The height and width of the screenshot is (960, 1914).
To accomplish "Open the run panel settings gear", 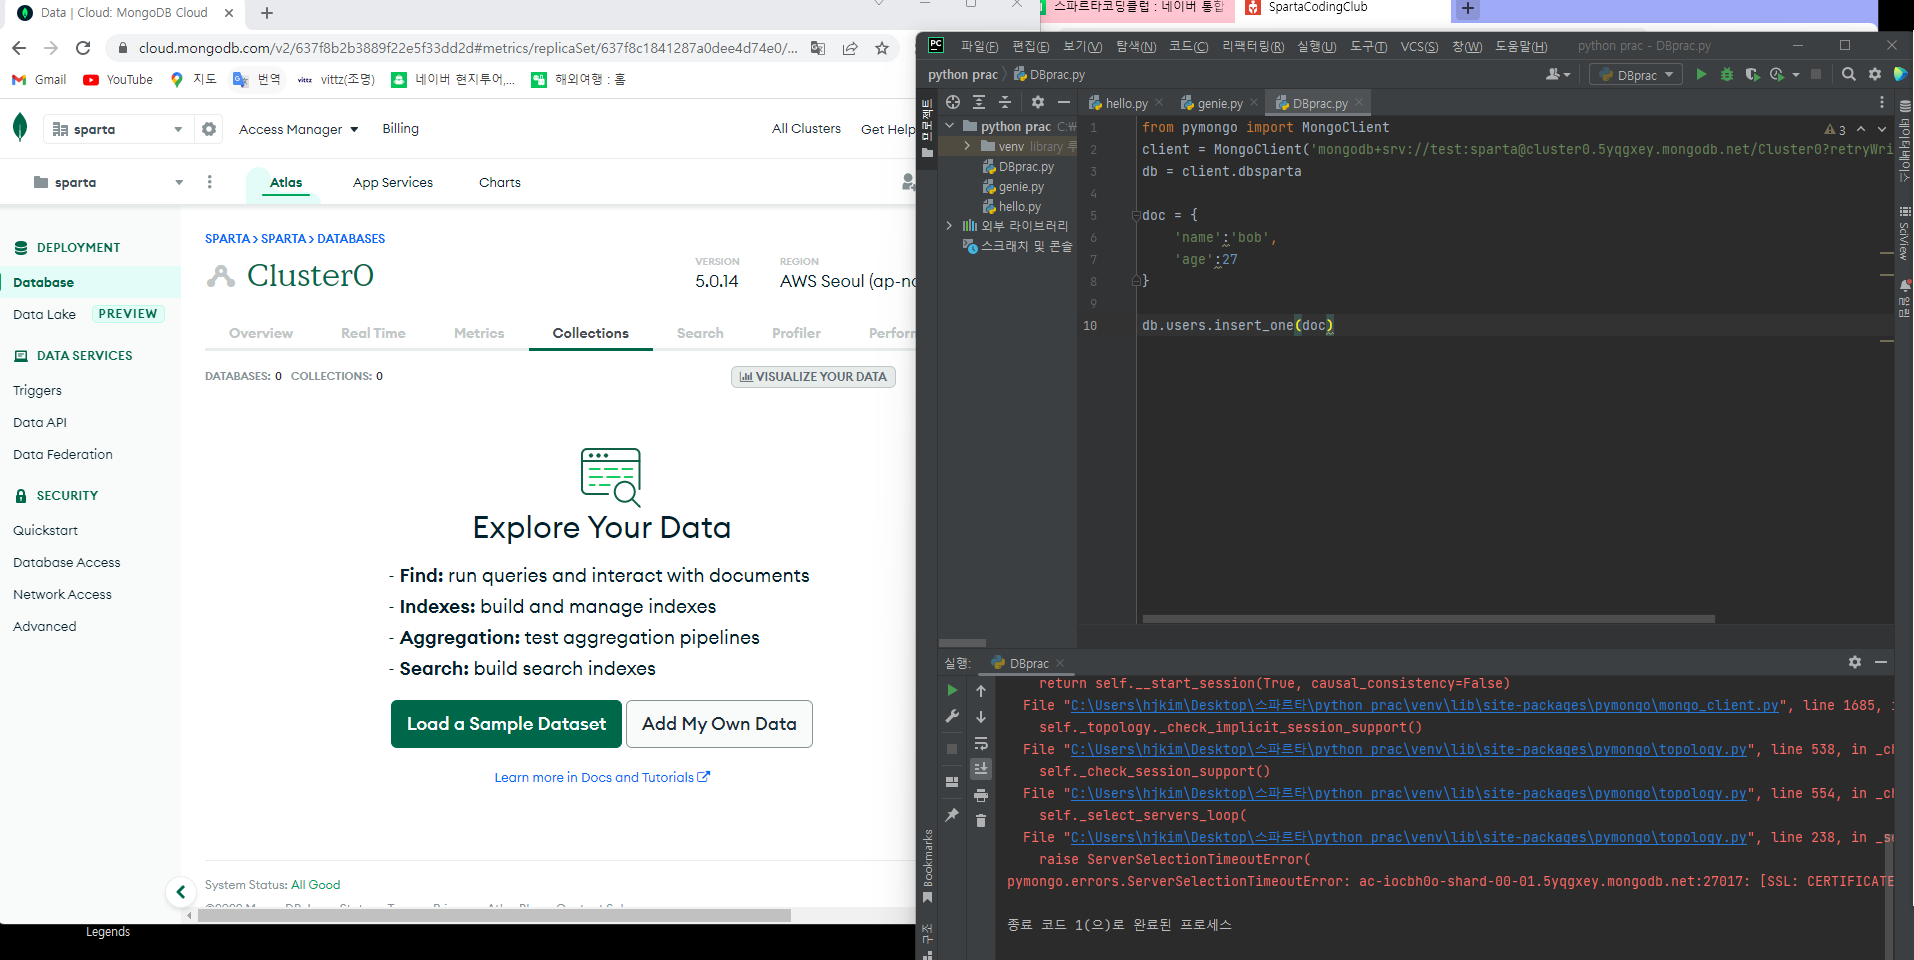I will (x=1855, y=662).
